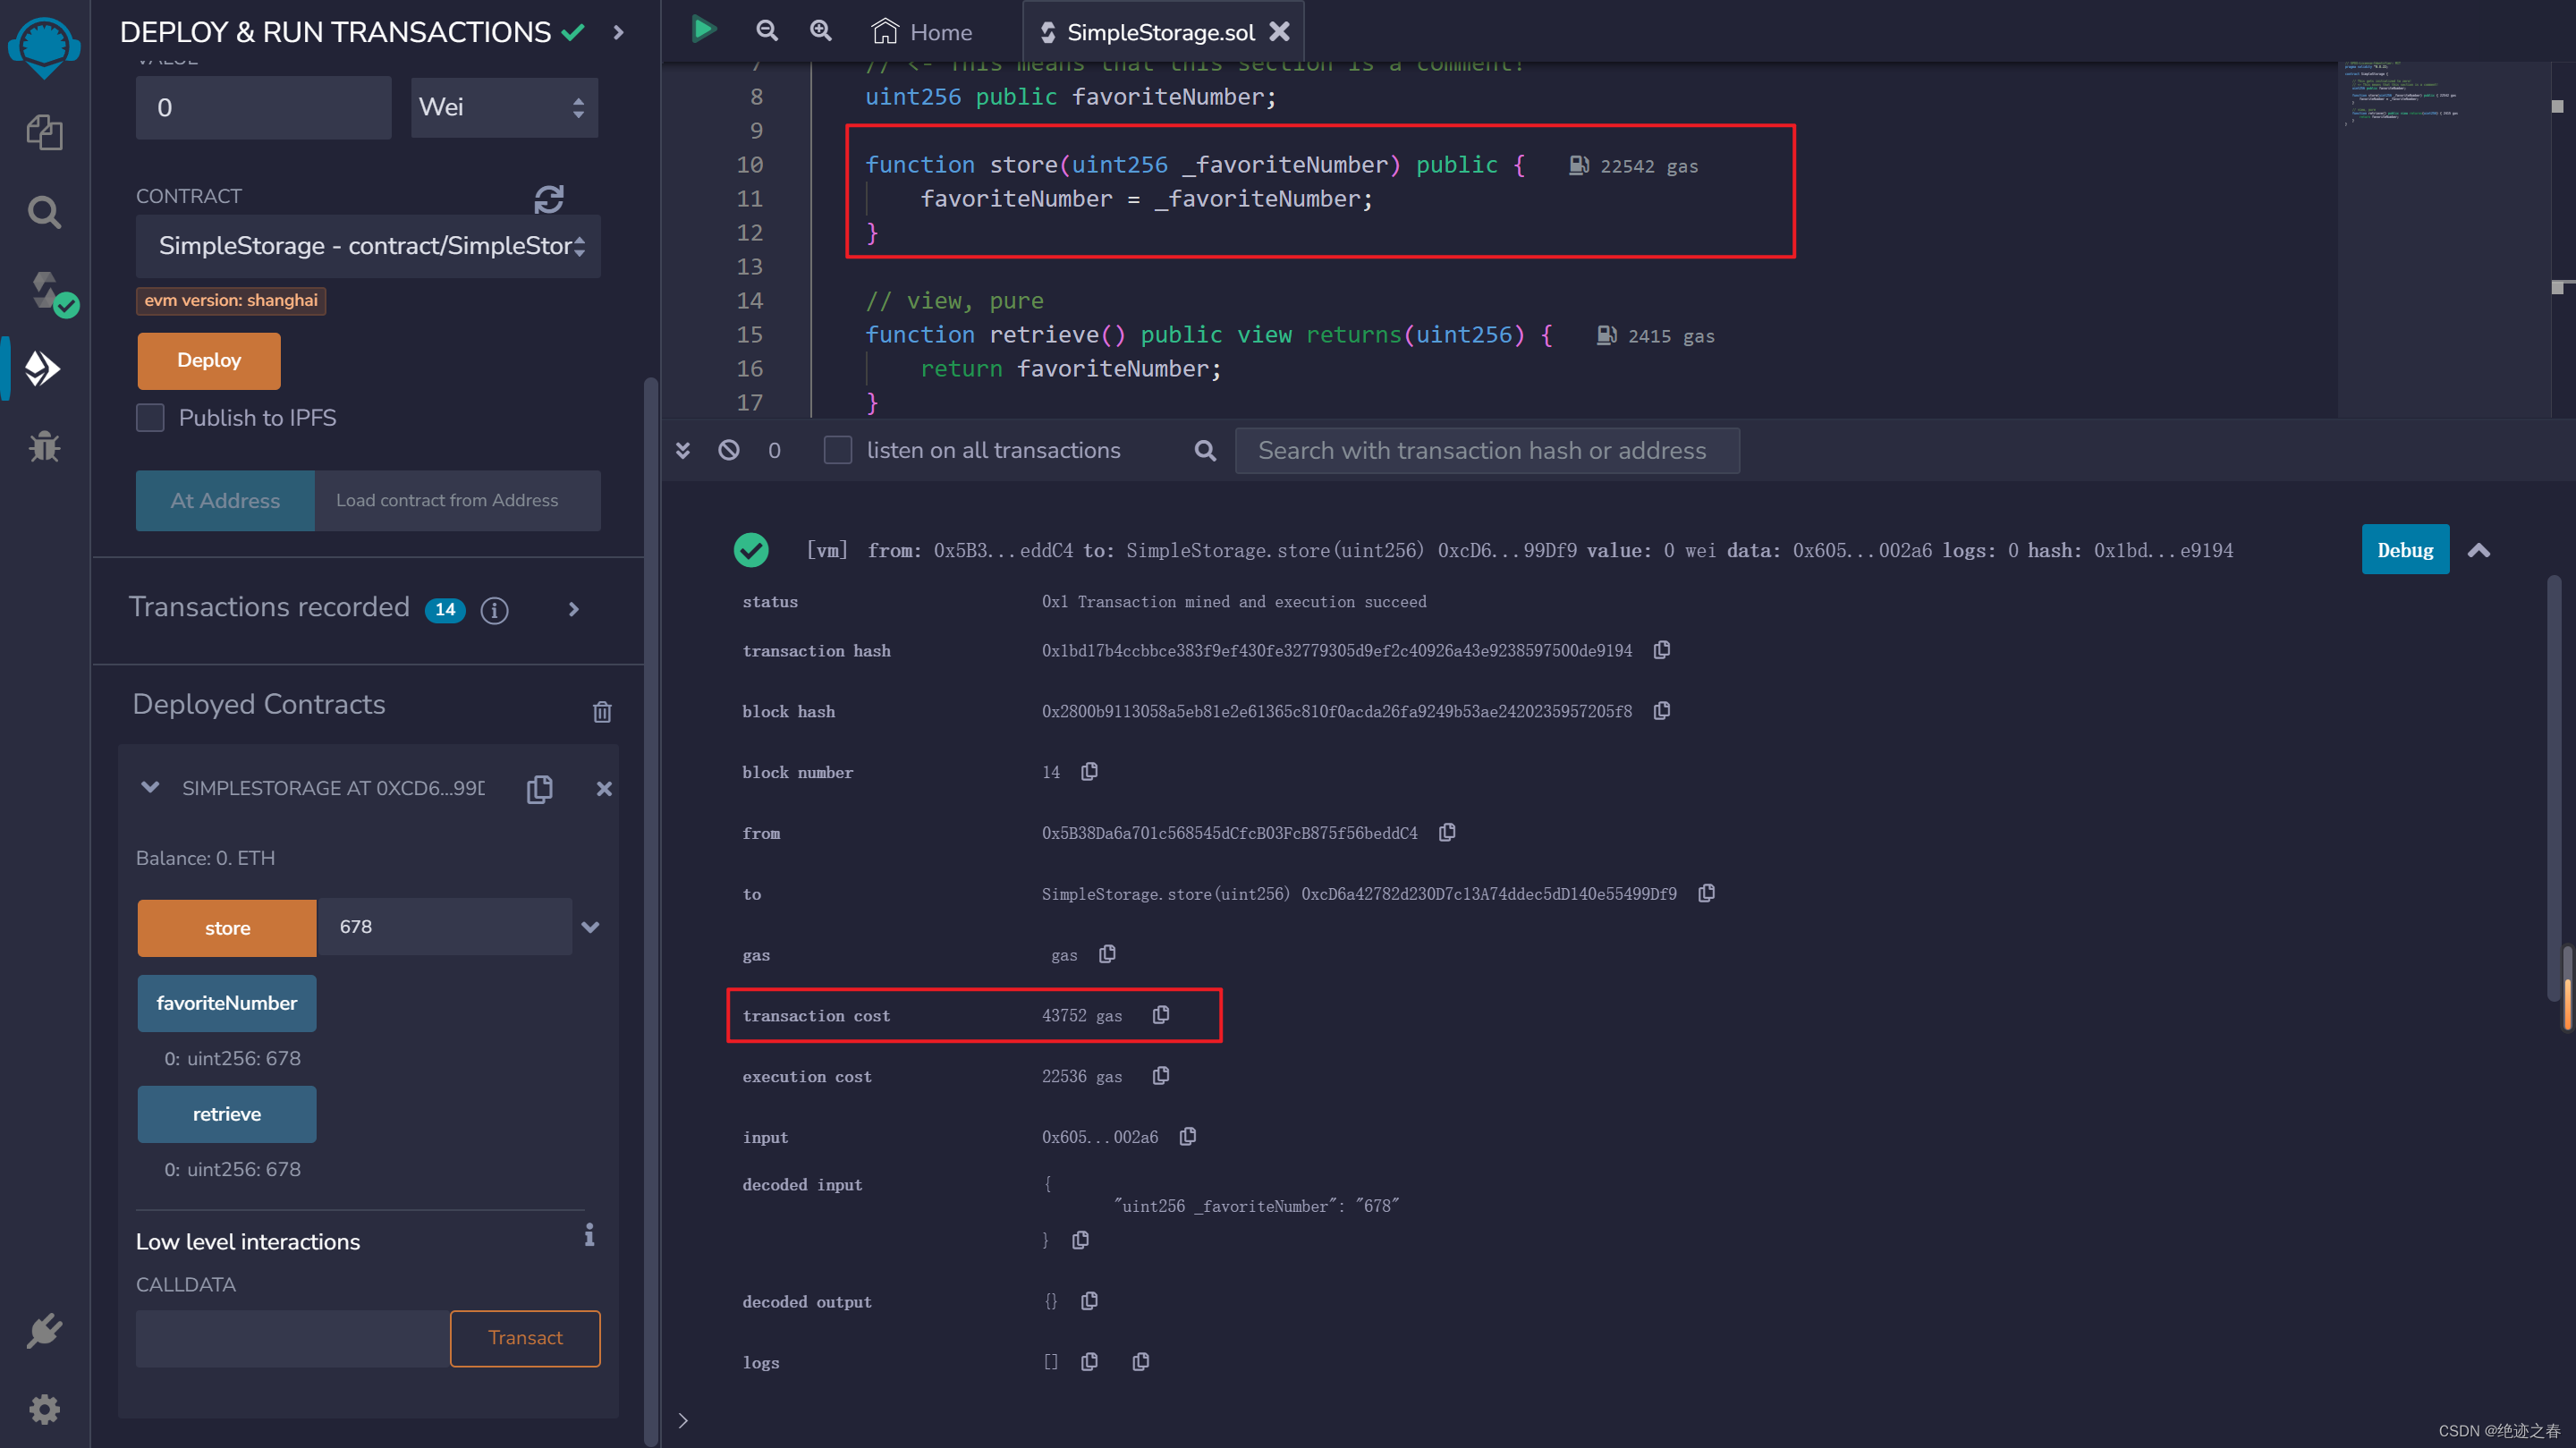Expand the store function parameters chevron

[x=590, y=927]
